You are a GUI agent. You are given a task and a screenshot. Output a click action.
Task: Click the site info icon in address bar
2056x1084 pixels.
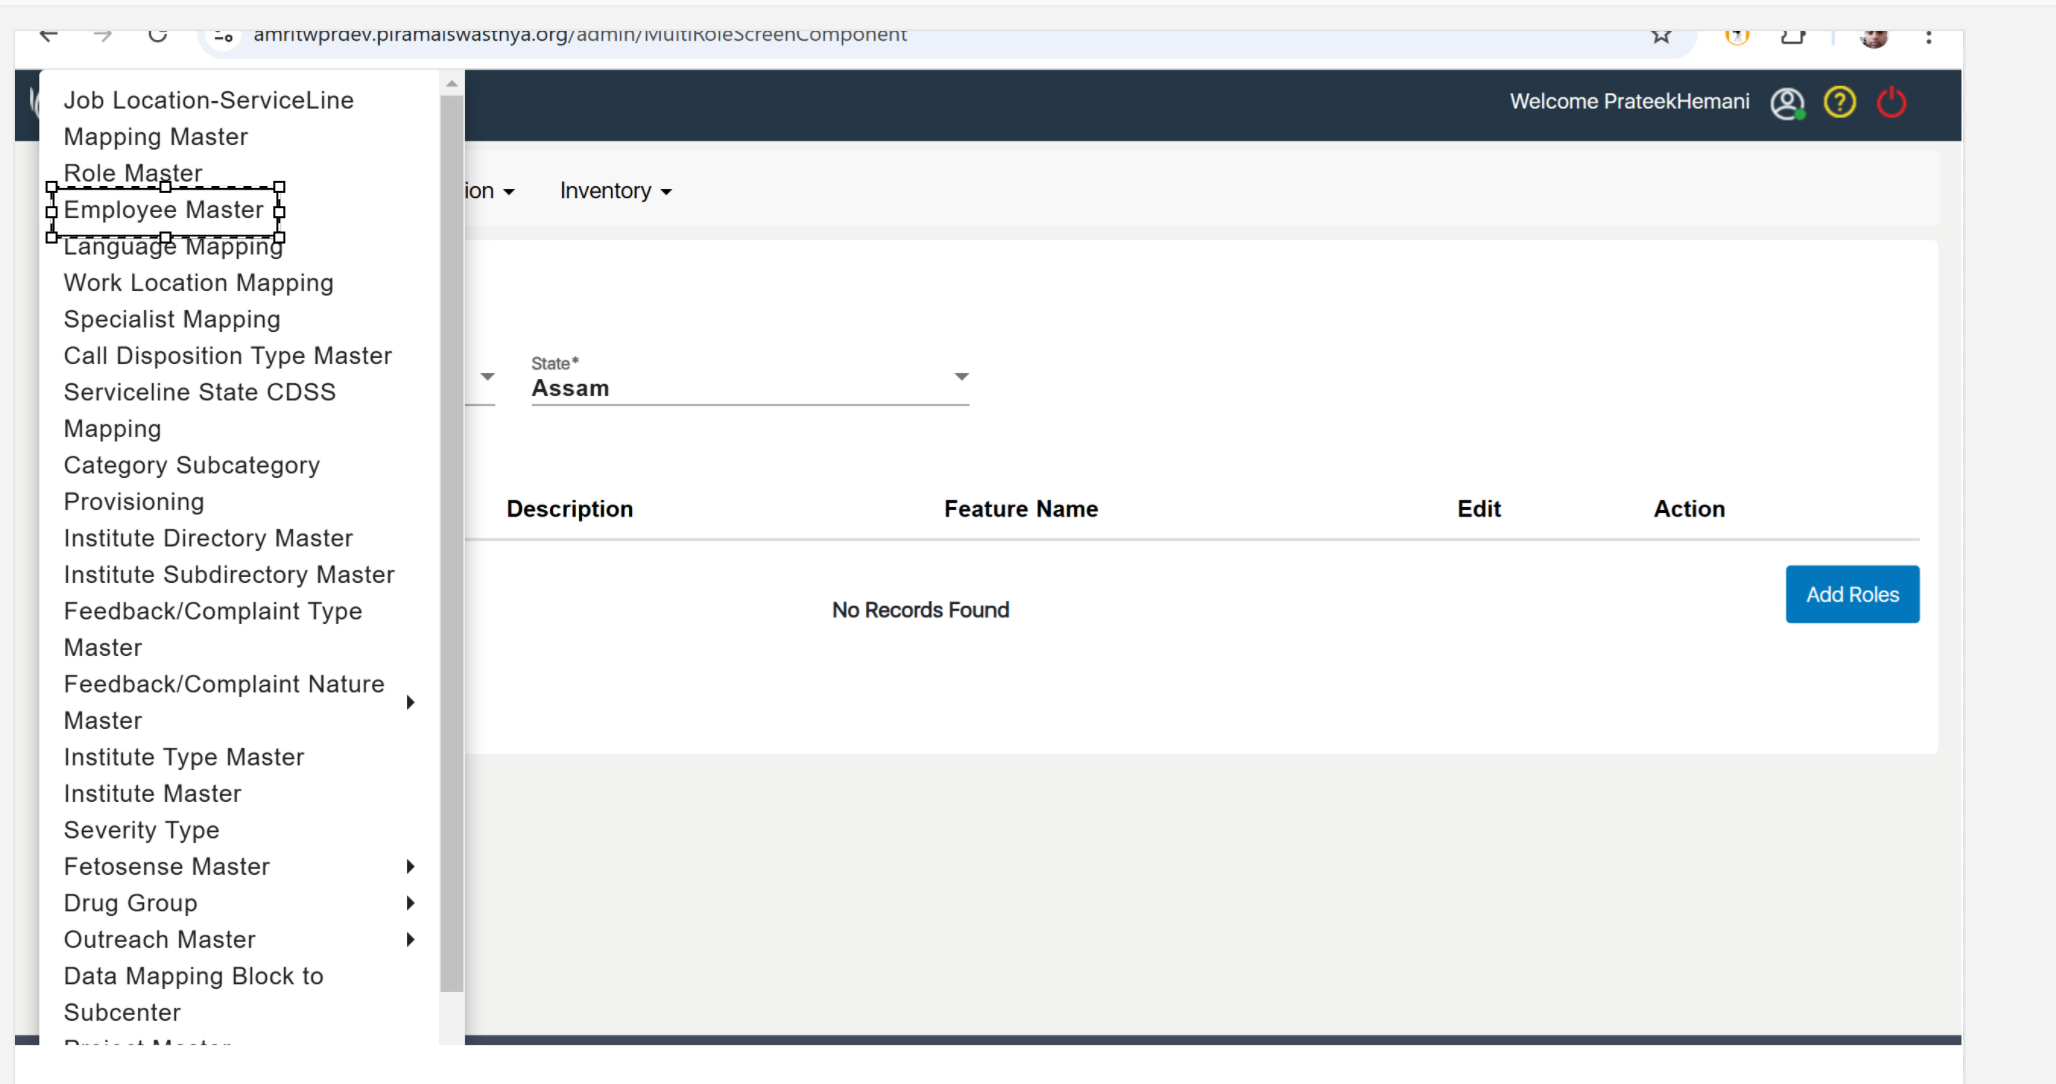point(224,37)
